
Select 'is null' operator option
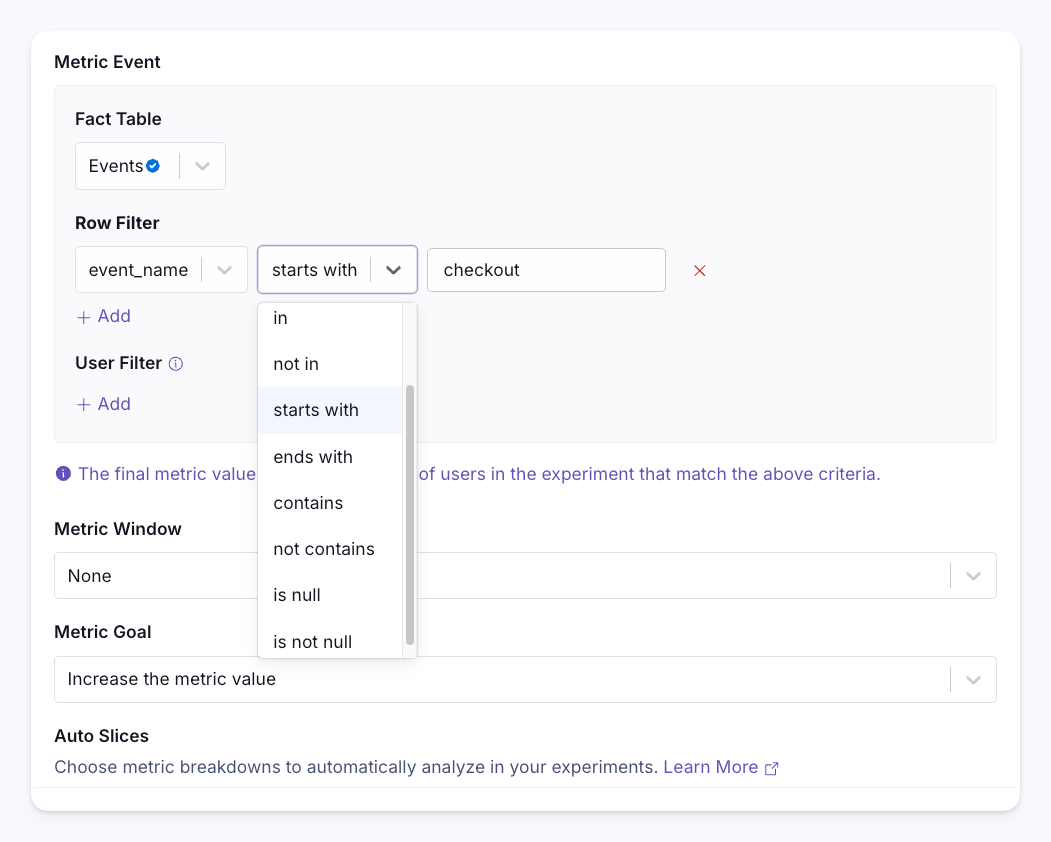click(298, 595)
